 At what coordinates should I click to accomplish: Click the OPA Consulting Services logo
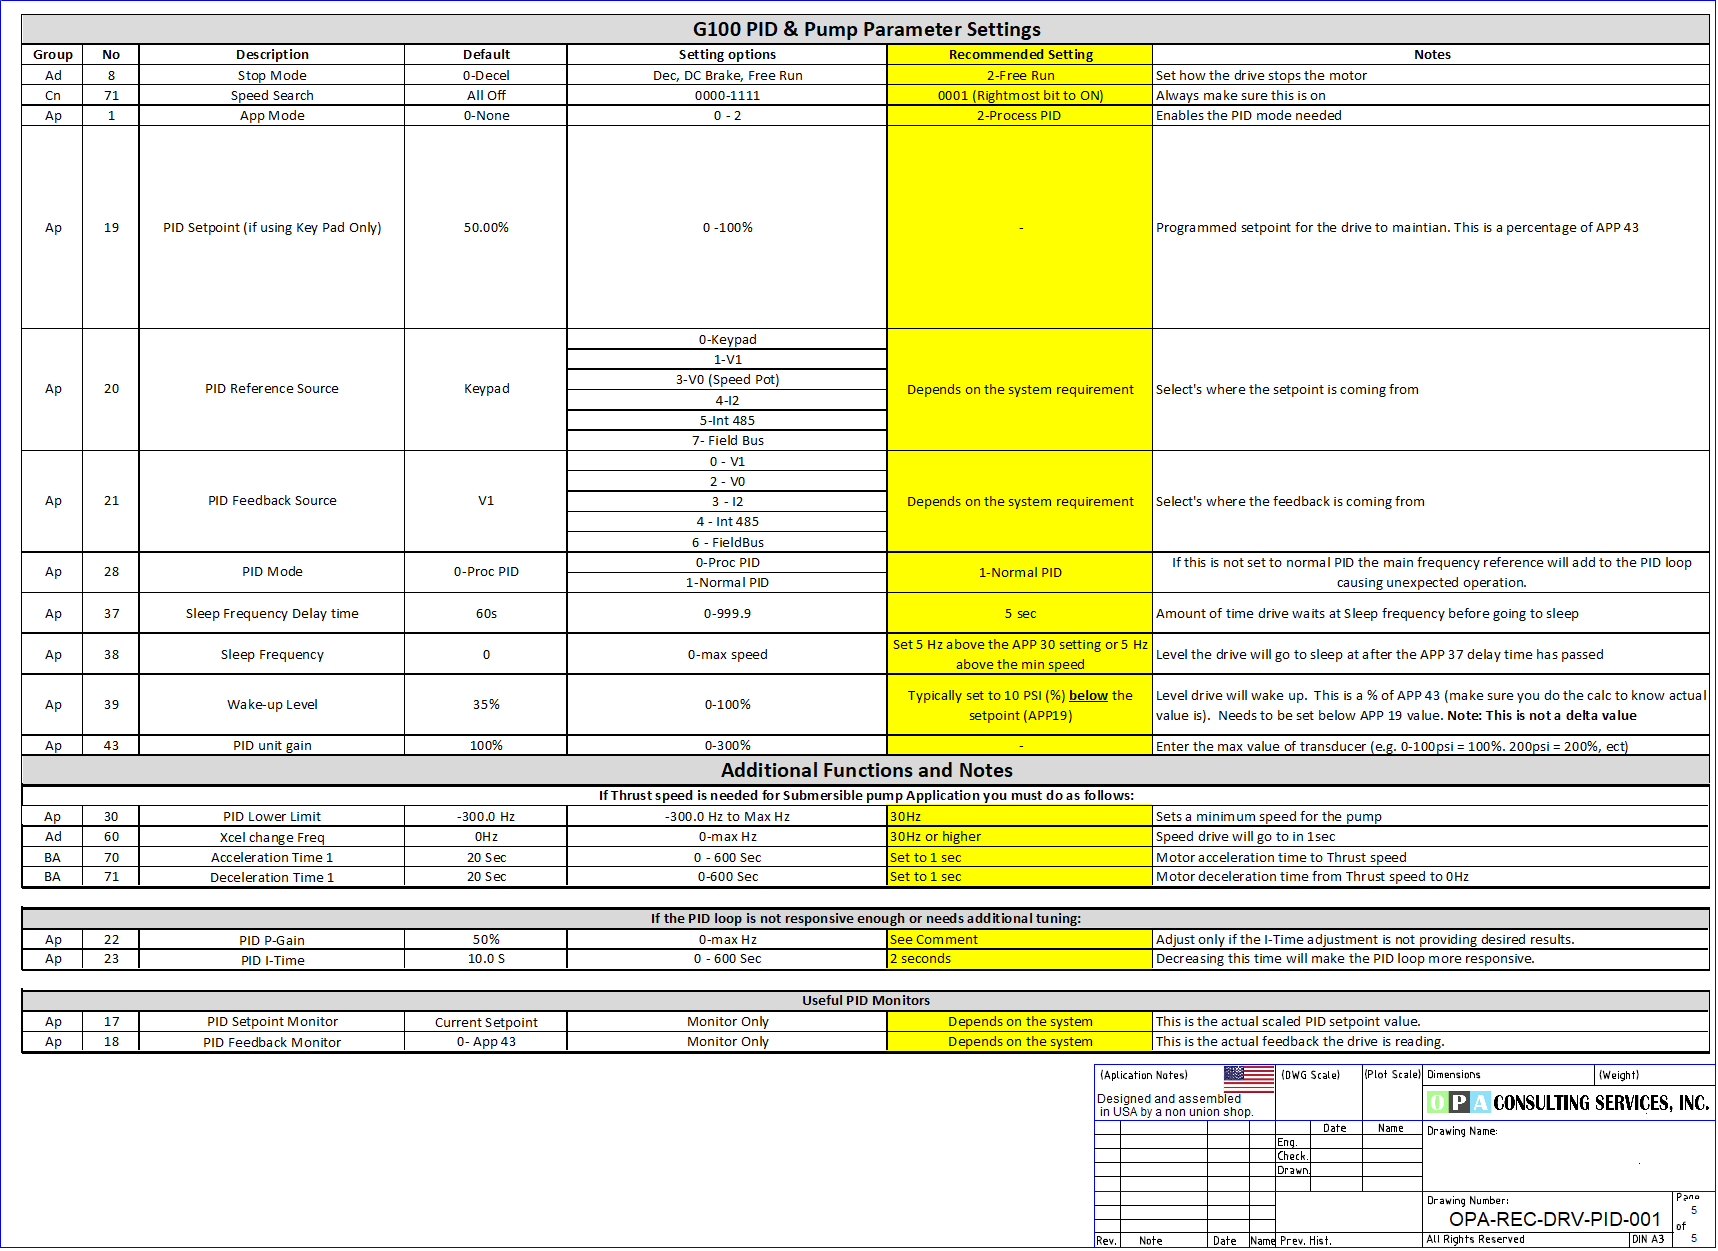tap(1567, 1103)
